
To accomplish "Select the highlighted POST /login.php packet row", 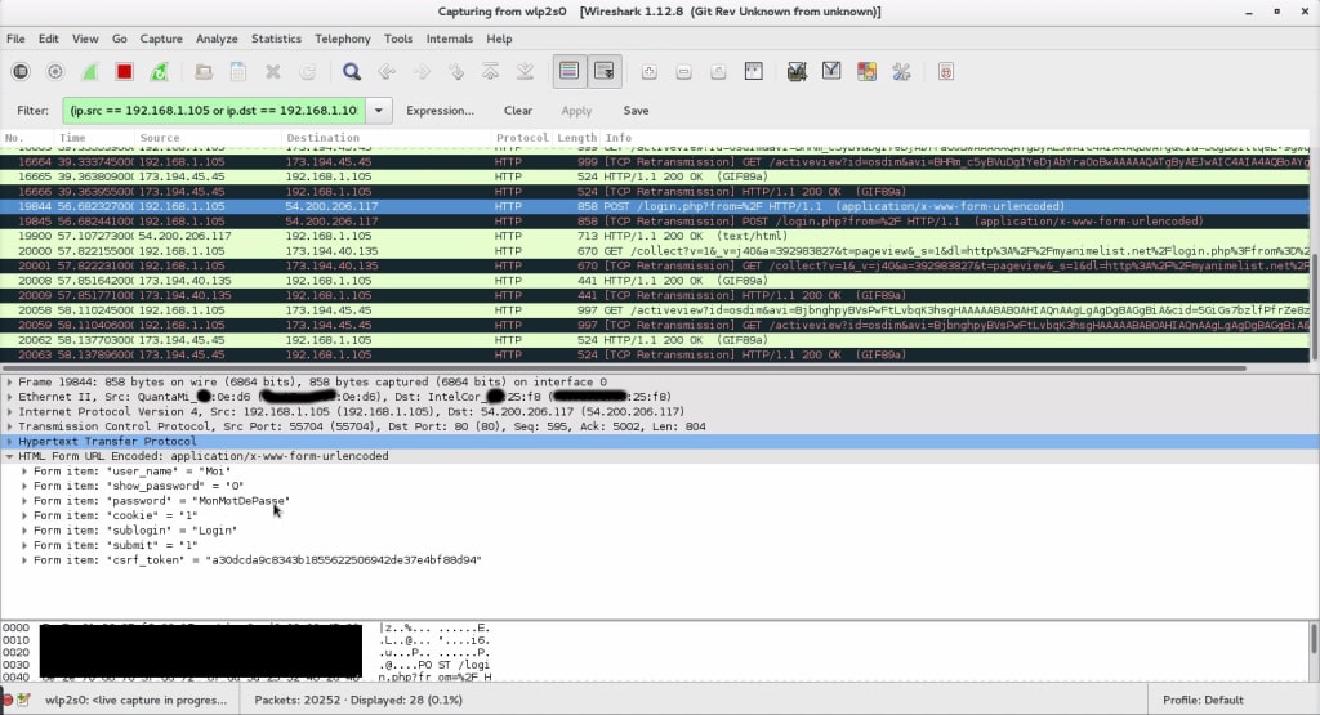I will tap(400, 206).
